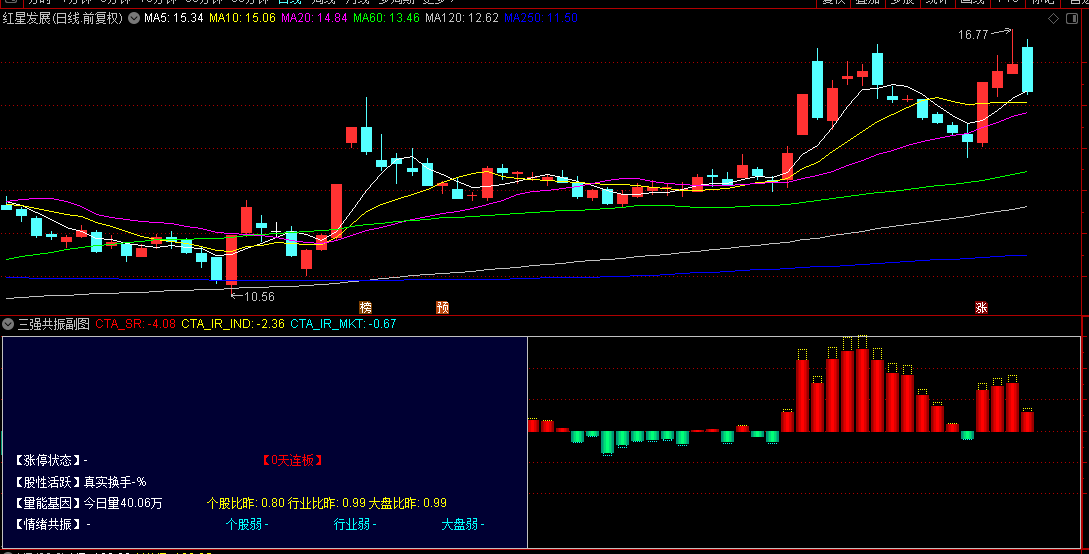This screenshot has width=1089, height=554.
Task: Click the 涨 event marker below chart
Action: pos(981,307)
